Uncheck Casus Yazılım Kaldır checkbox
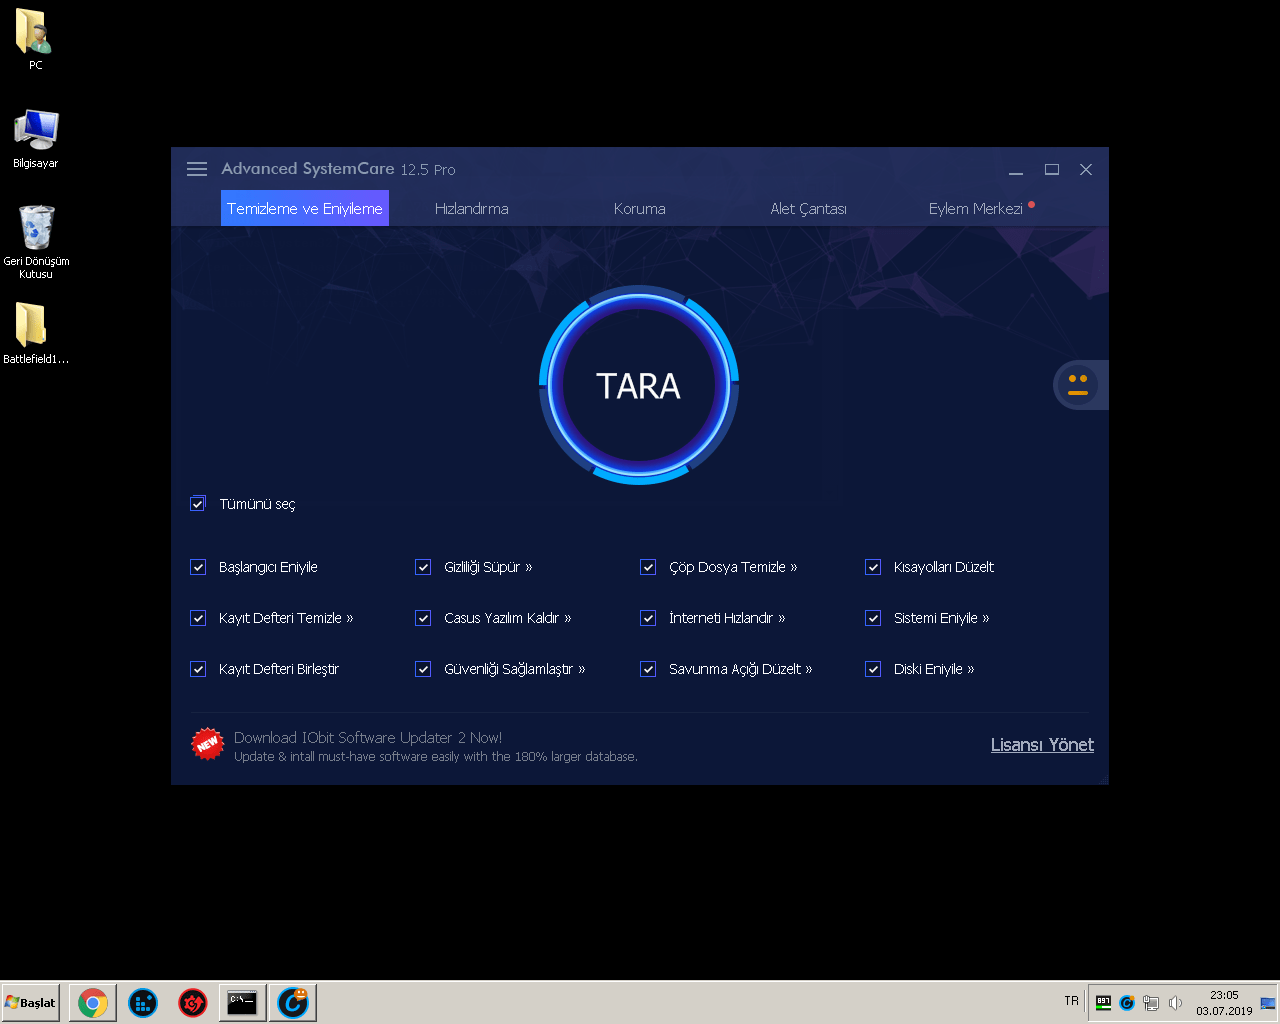Image resolution: width=1280 pixels, height=1024 pixels. pyautogui.click(x=423, y=618)
